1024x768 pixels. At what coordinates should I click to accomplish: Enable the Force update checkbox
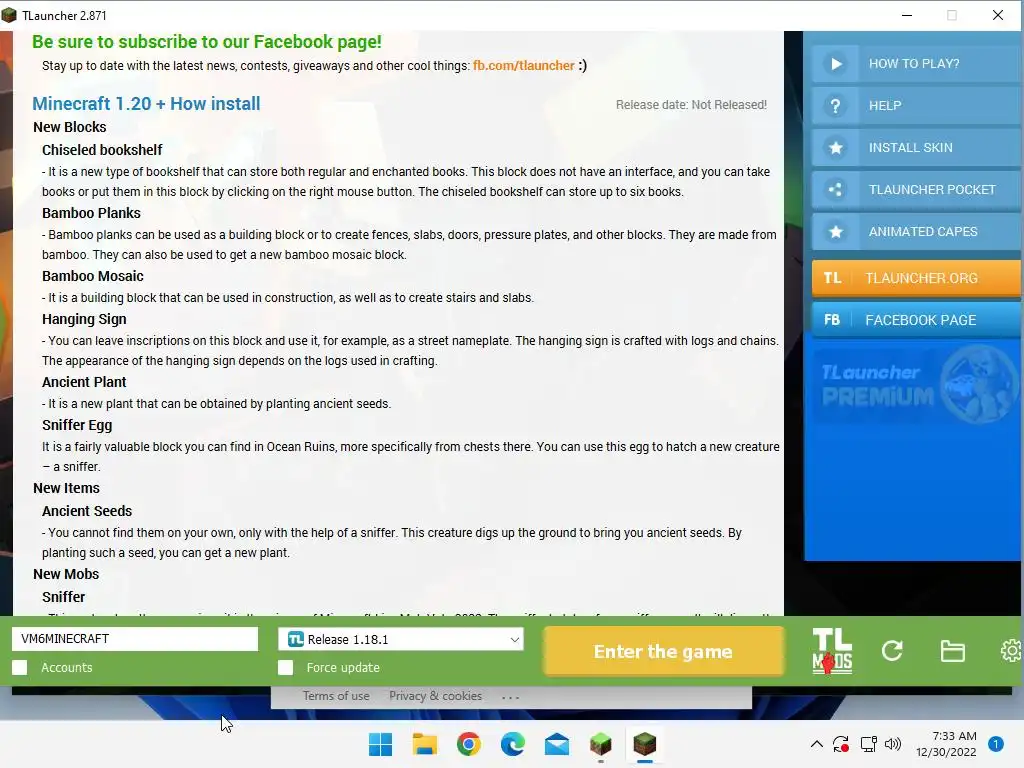[285, 667]
